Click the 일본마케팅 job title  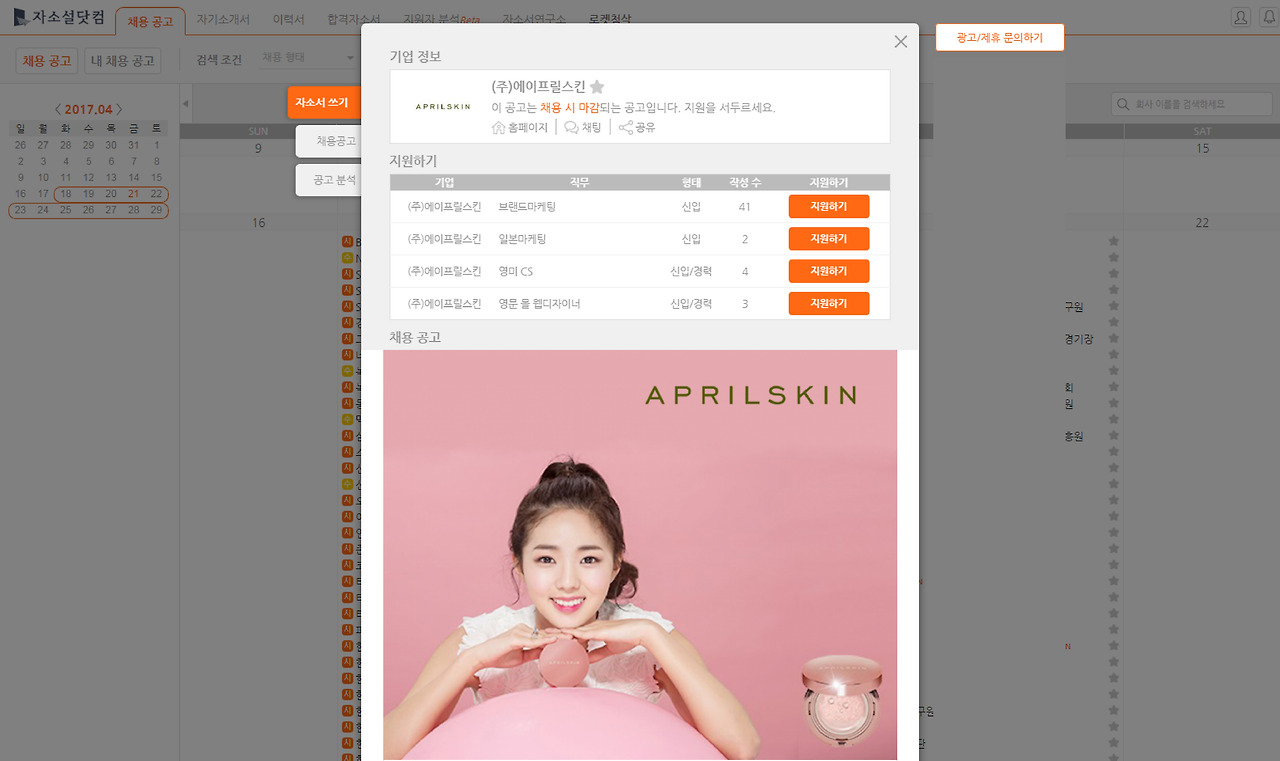522,239
